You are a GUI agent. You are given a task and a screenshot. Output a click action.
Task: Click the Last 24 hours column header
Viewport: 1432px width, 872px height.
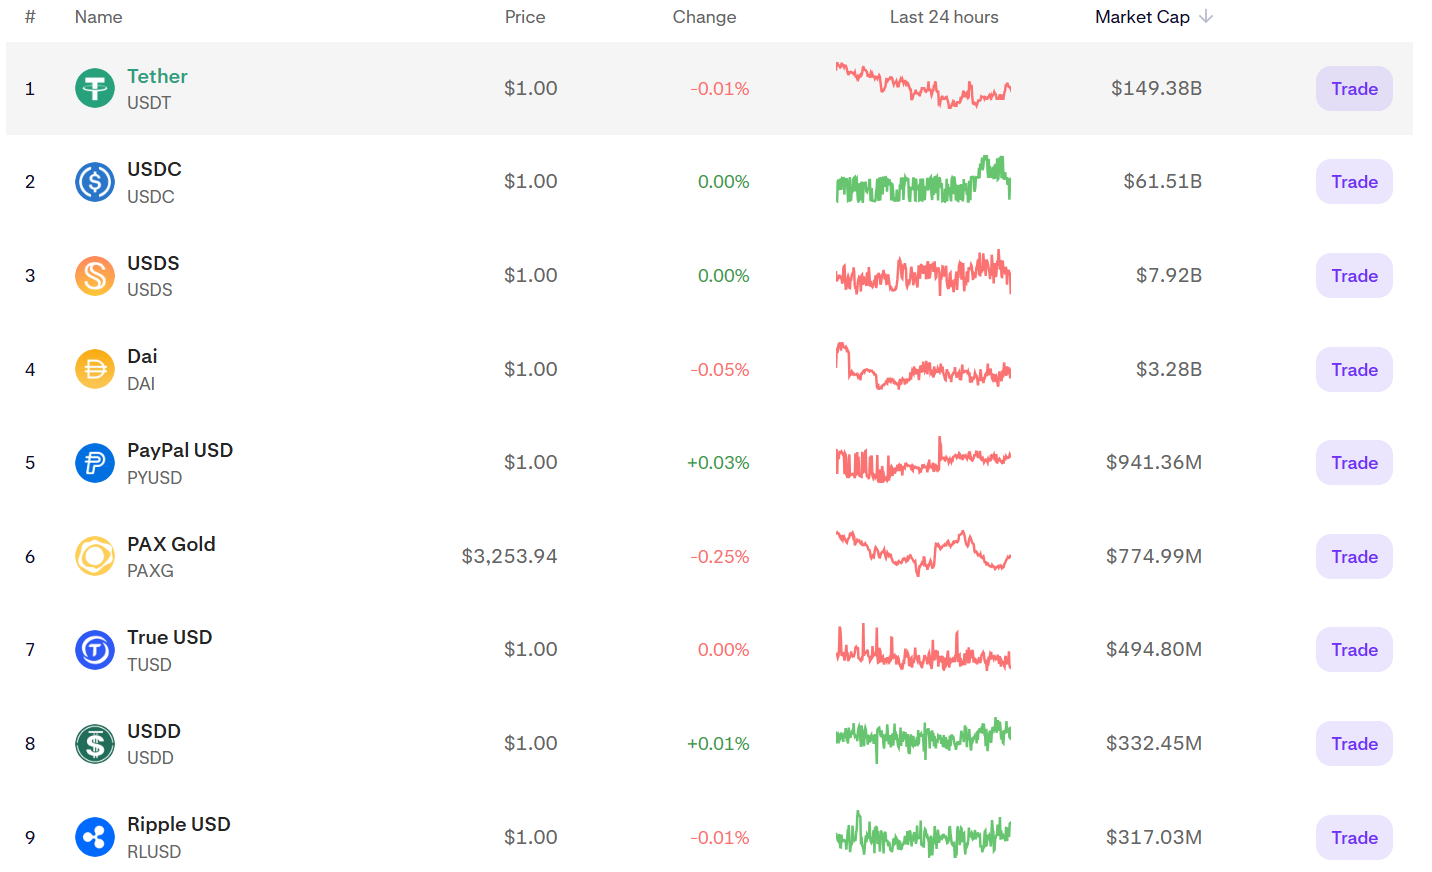(x=944, y=17)
